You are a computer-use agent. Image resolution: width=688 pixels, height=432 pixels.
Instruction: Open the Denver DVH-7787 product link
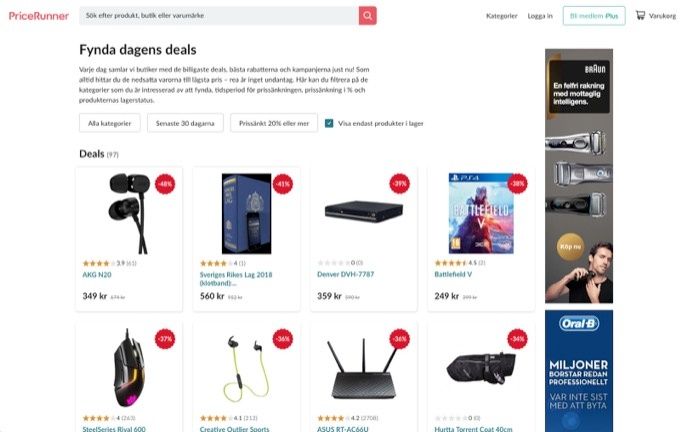point(345,274)
